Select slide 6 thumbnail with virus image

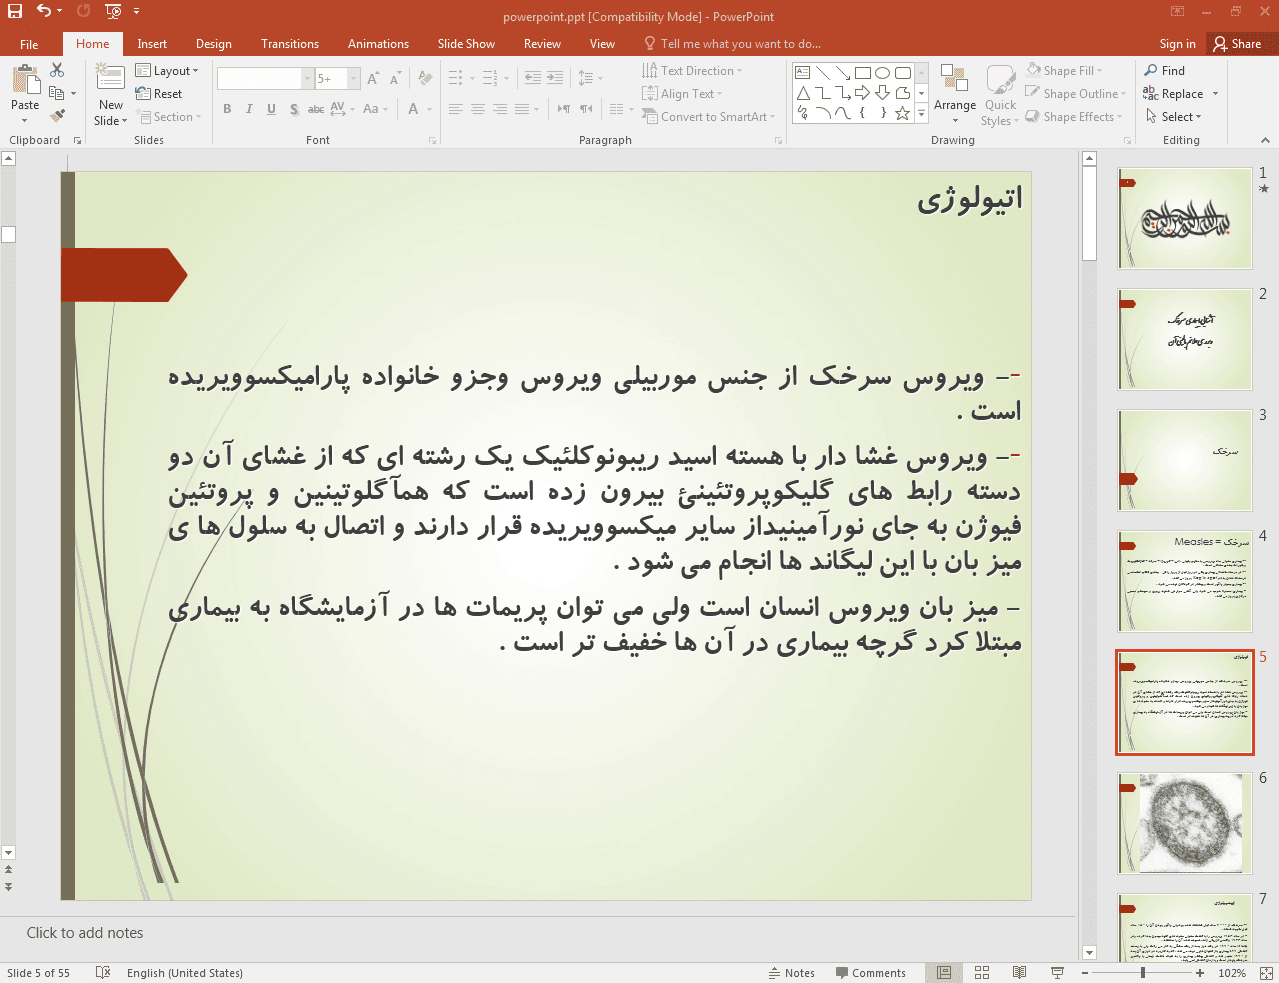pos(1184,822)
